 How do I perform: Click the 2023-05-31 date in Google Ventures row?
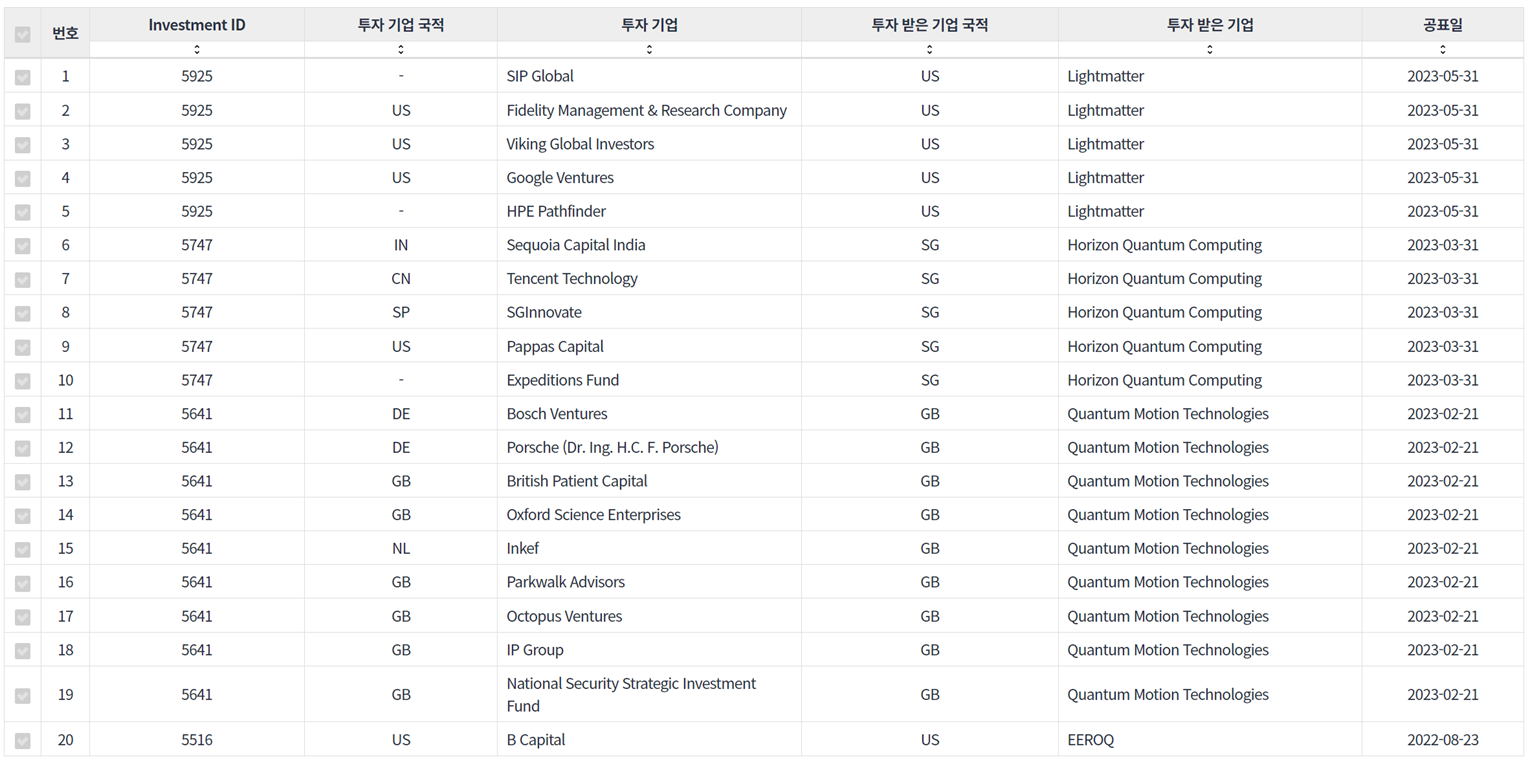(x=1442, y=177)
